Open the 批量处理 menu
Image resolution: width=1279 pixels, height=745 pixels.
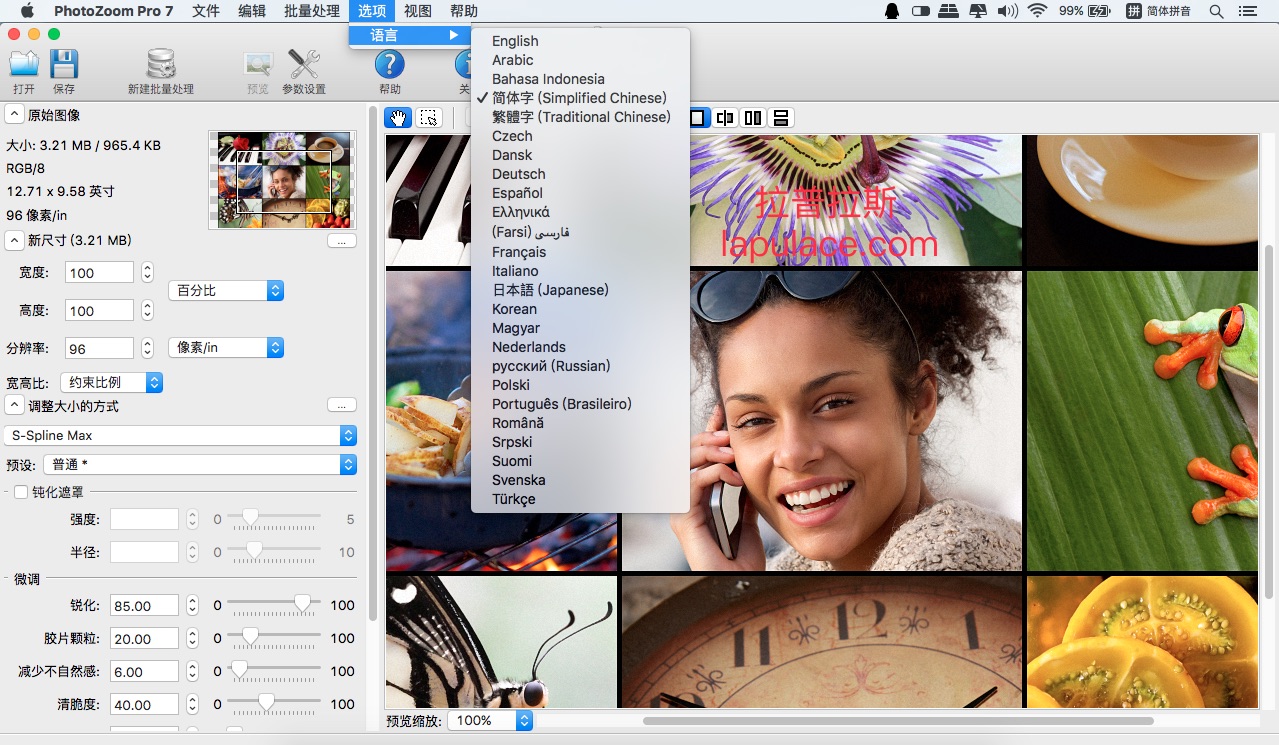click(x=311, y=11)
